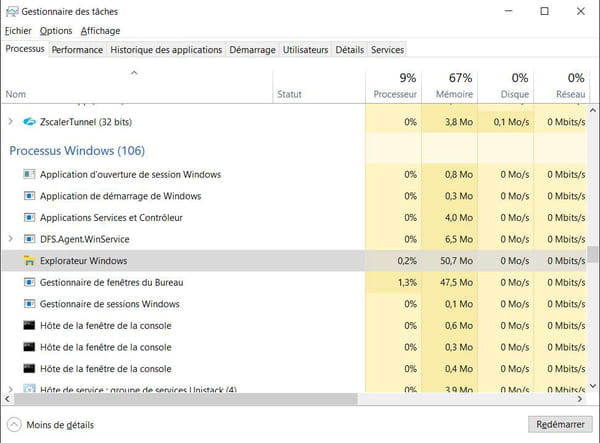
Task: Open the Démarrage tab
Action: (x=253, y=50)
